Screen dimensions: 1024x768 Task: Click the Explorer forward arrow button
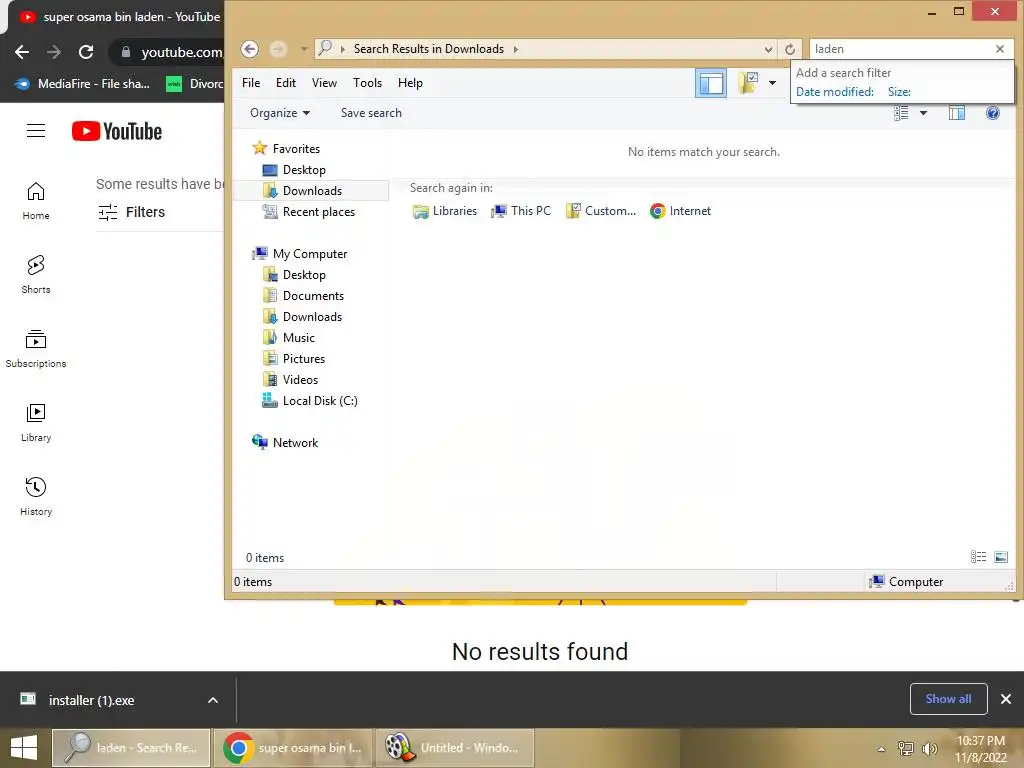(278, 49)
